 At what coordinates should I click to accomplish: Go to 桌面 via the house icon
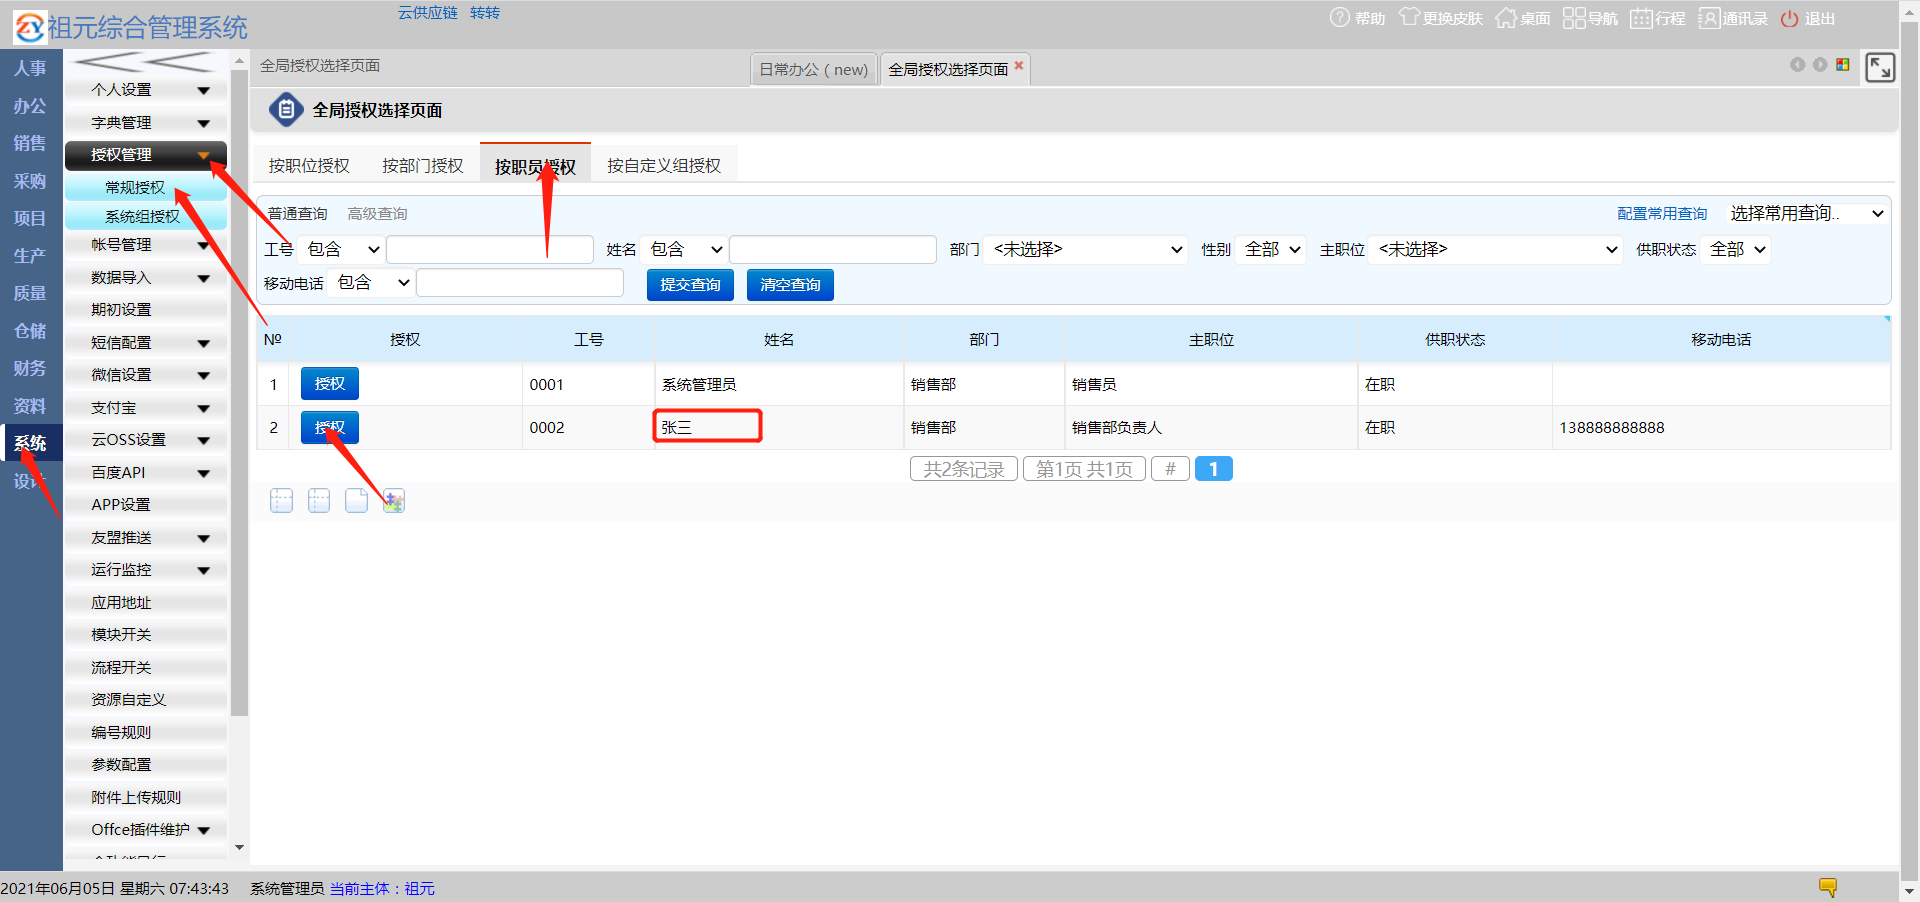tap(1505, 18)
